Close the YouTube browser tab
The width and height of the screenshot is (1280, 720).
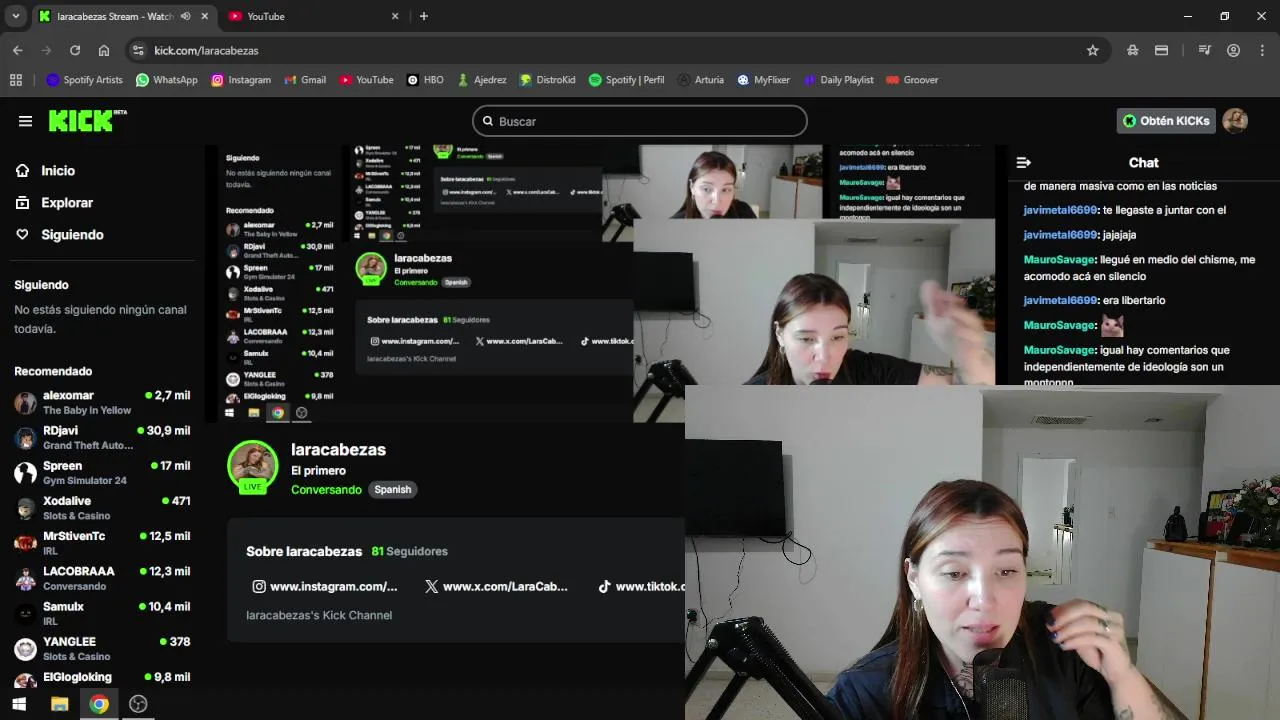coord(395,16)
